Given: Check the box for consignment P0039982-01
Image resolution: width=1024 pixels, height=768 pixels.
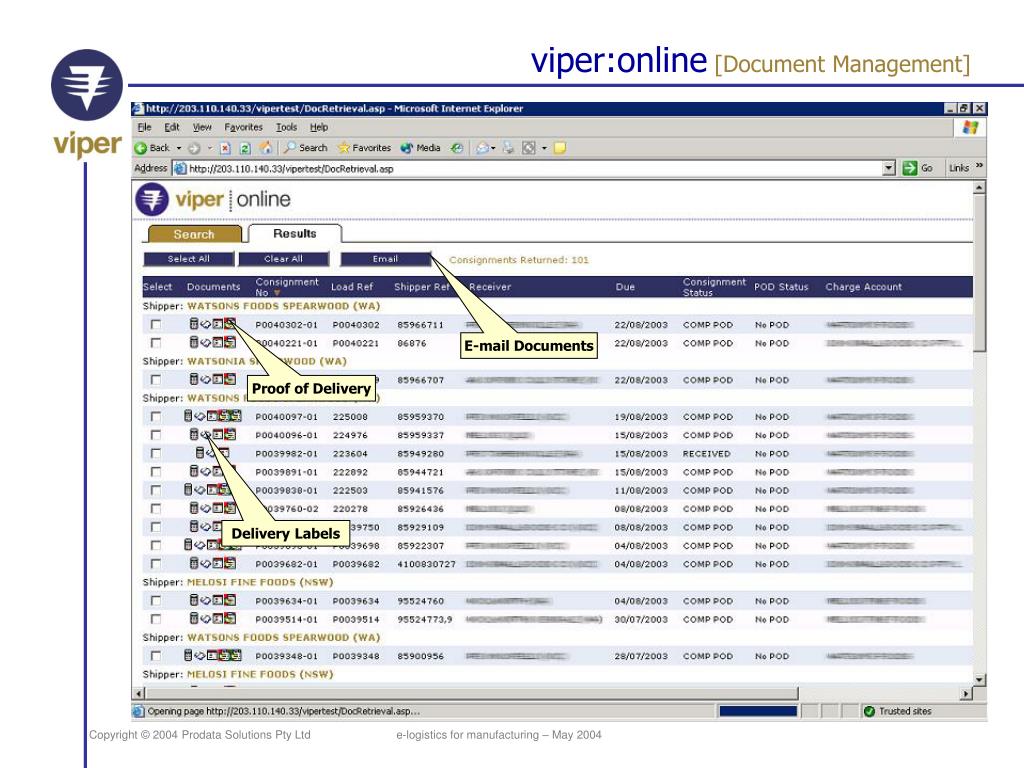Looking at the screenshot, I should (155, 453).
